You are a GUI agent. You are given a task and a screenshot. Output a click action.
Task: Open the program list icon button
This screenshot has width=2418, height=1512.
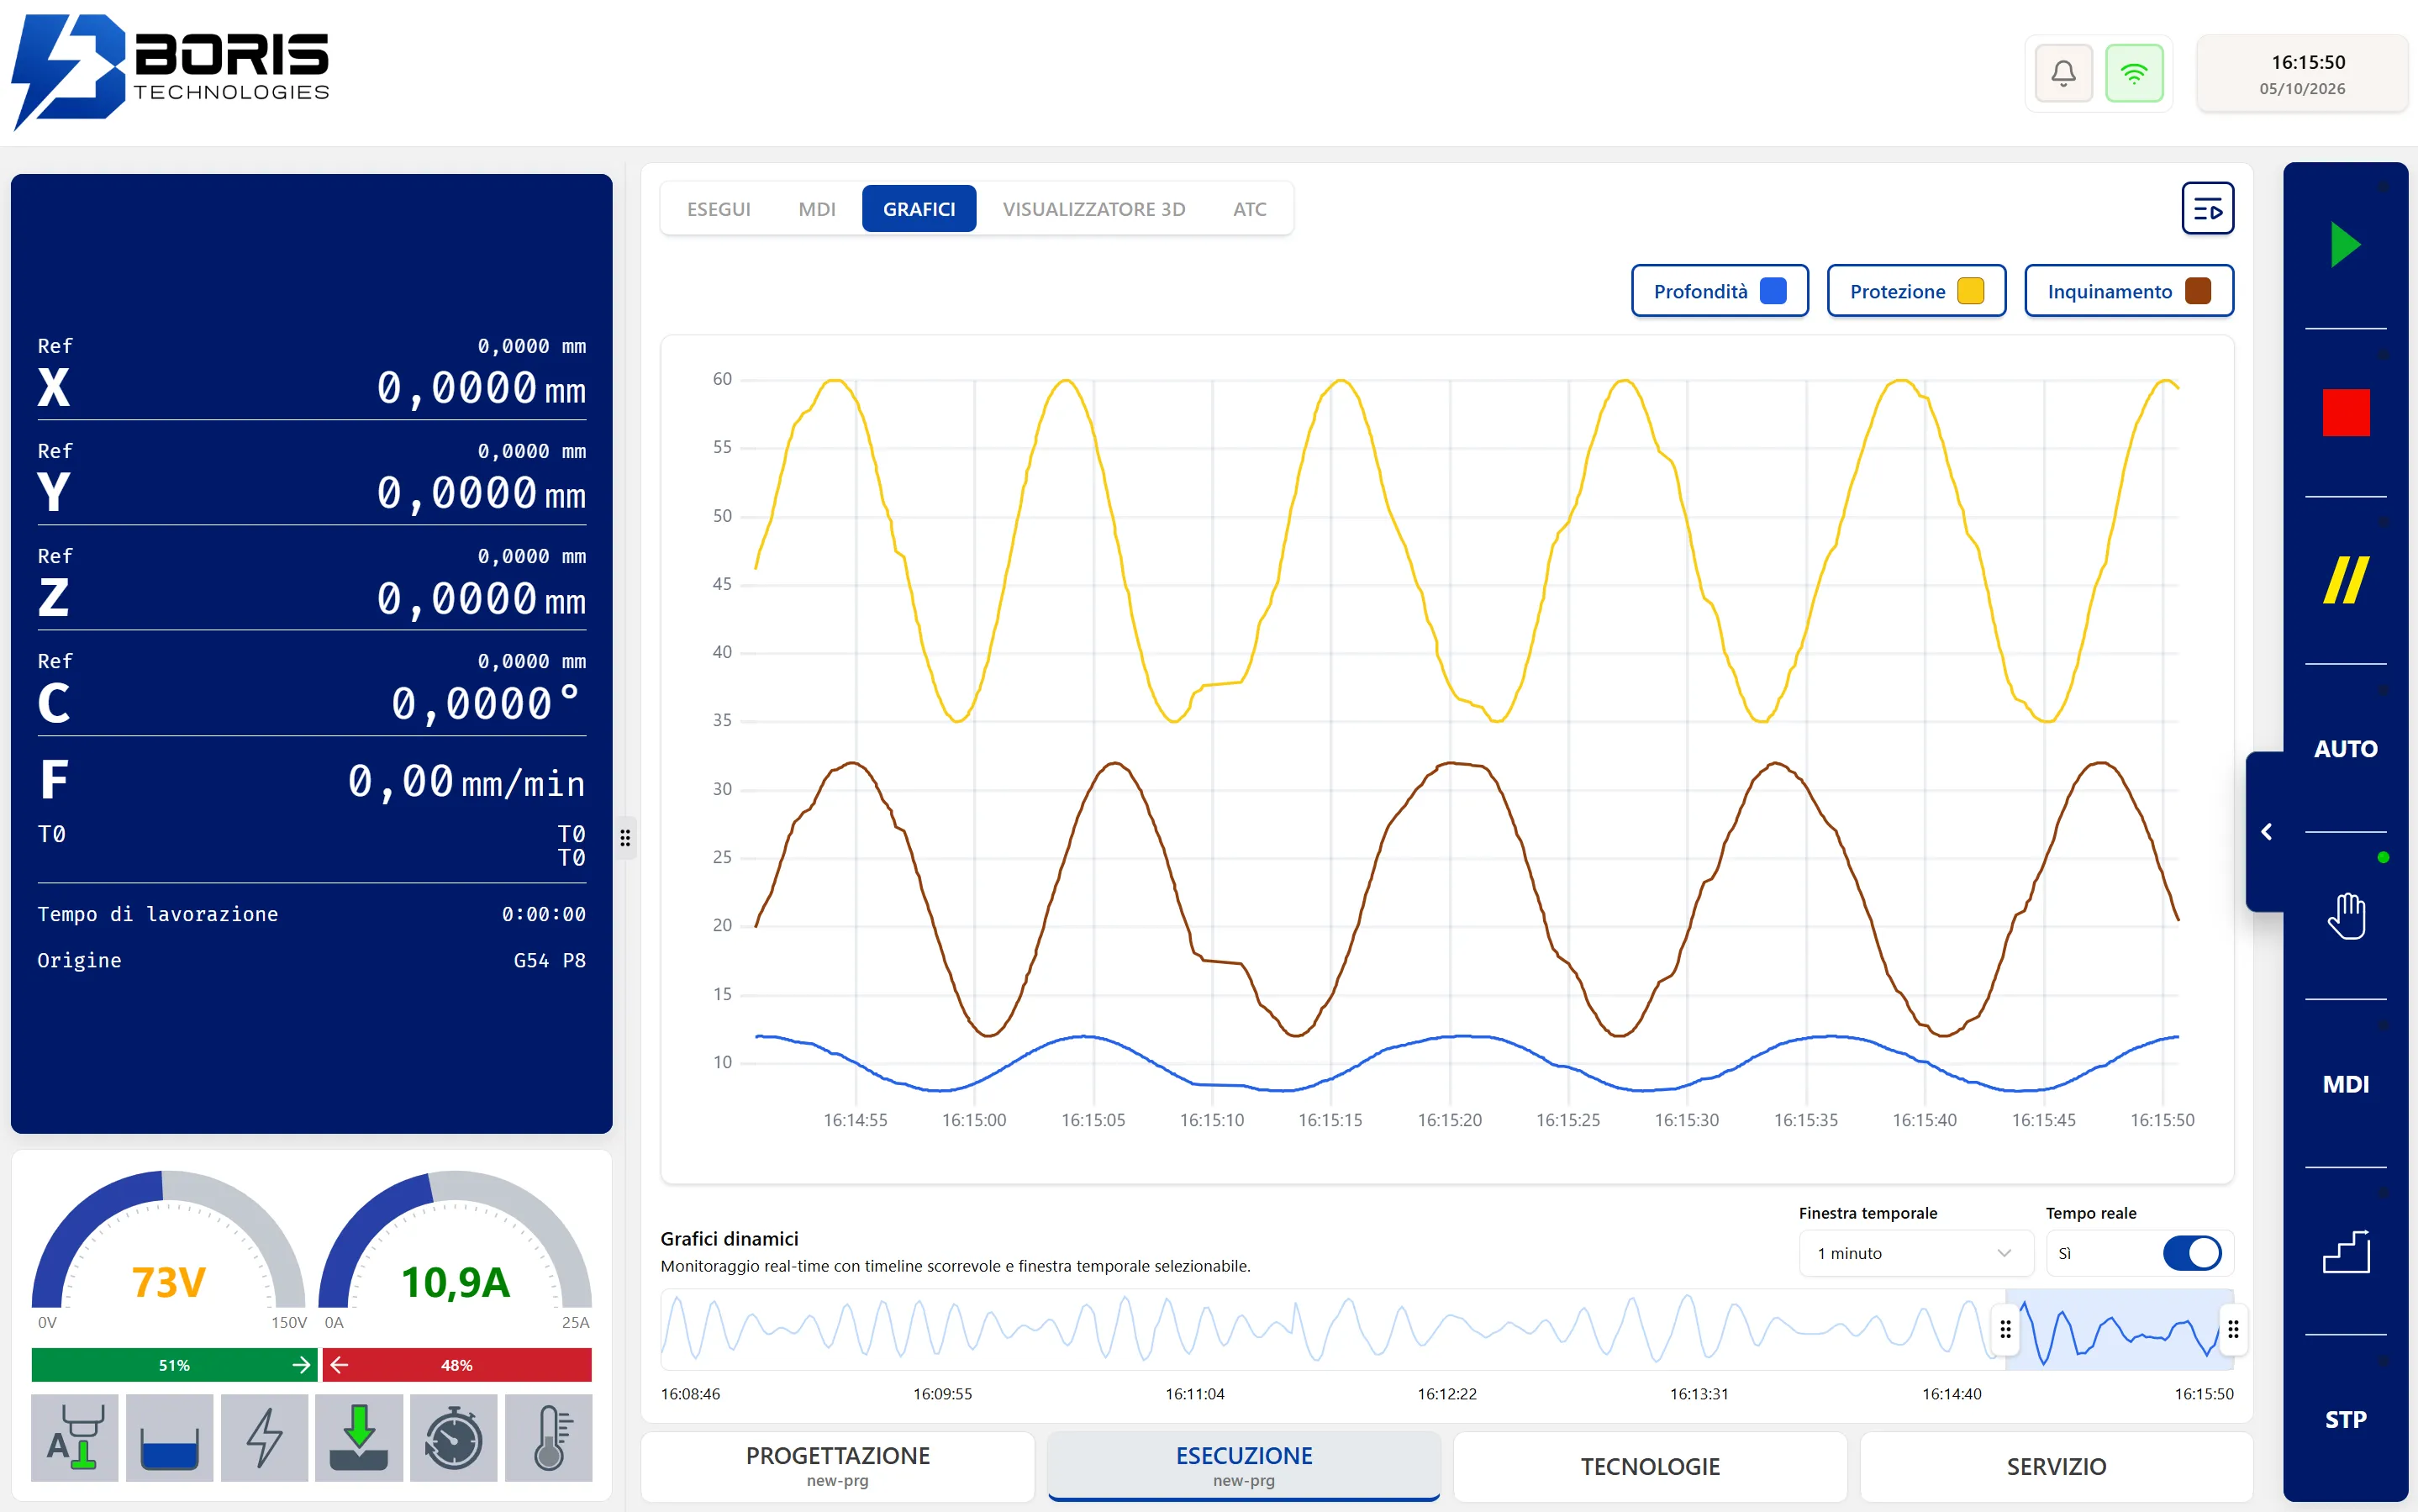2207,208
